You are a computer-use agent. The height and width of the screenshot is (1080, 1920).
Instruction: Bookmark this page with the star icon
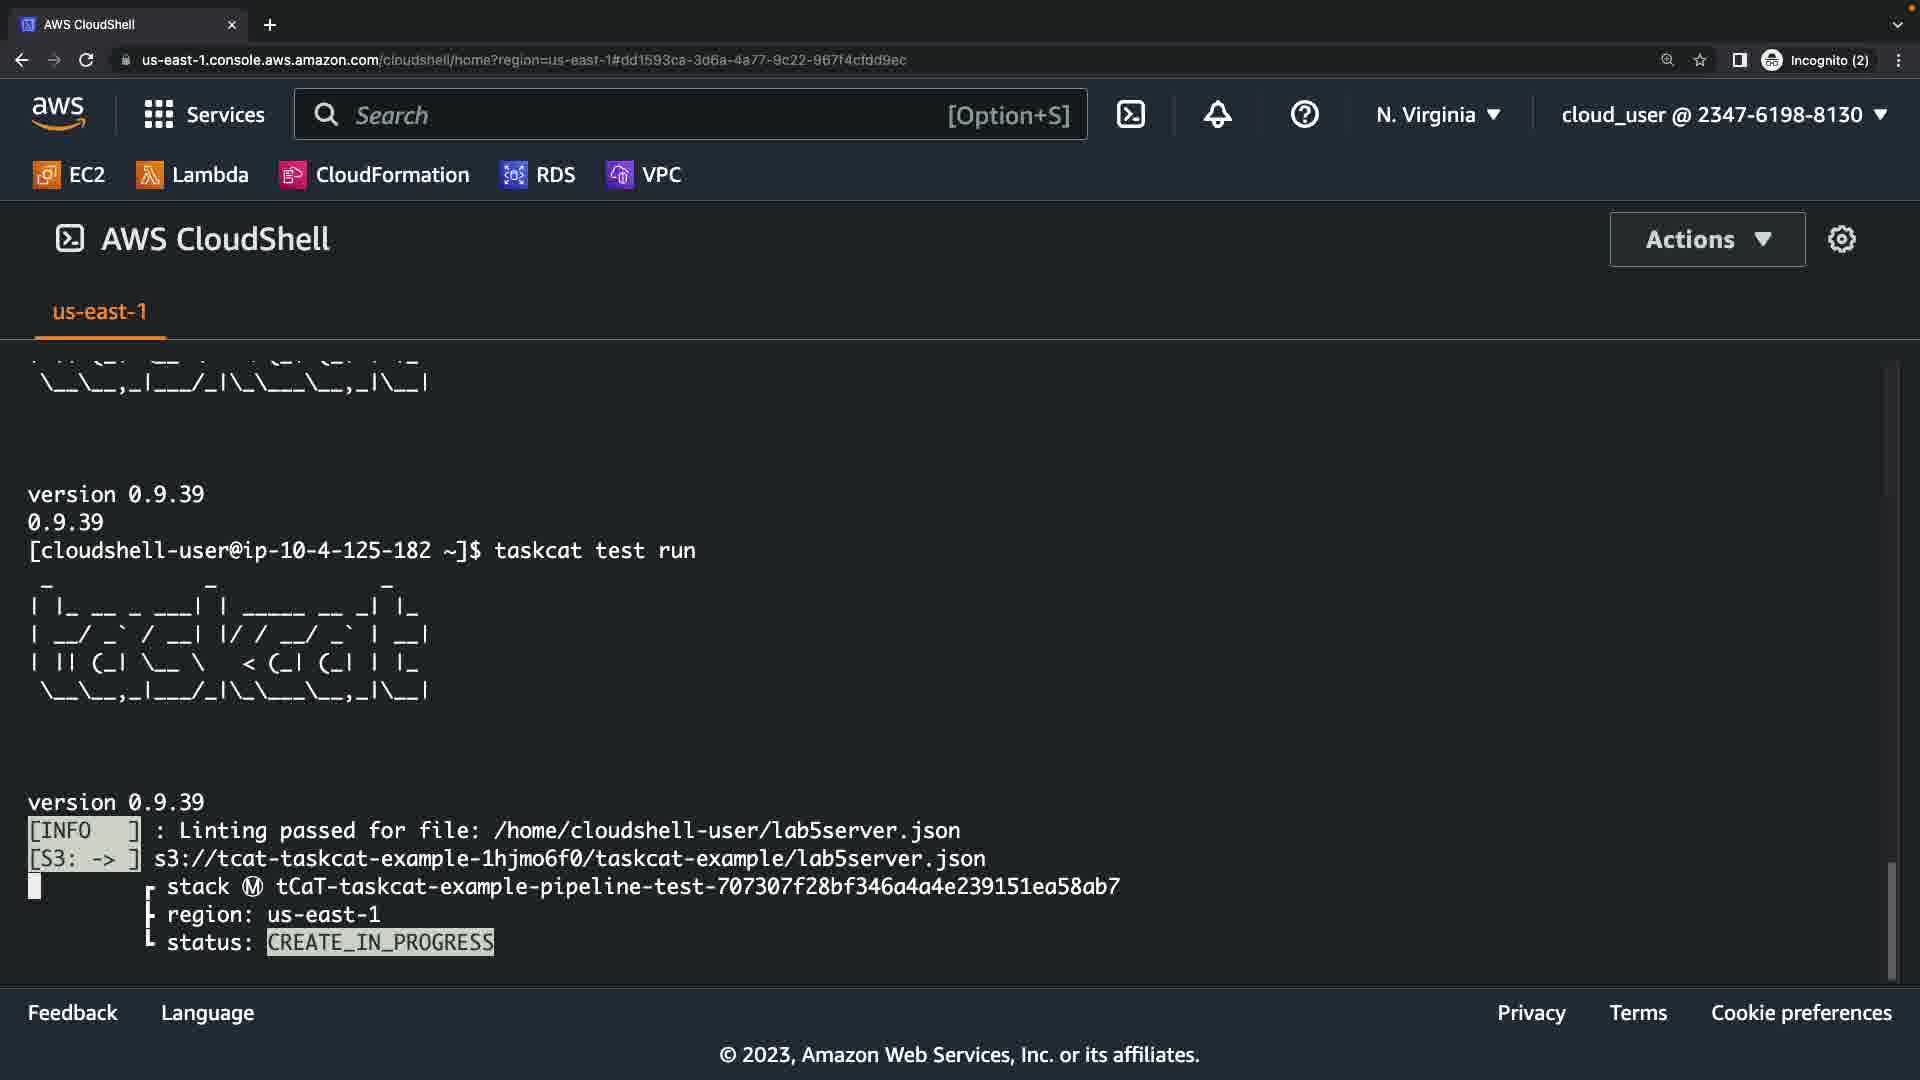[1700, 60]
